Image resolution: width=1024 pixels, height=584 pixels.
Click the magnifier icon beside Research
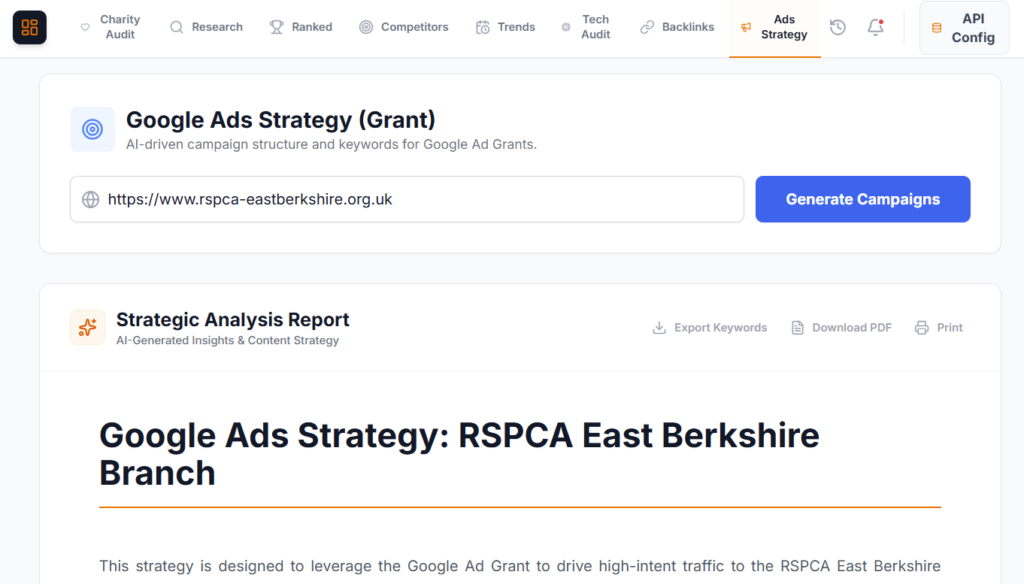click(175, 27)
